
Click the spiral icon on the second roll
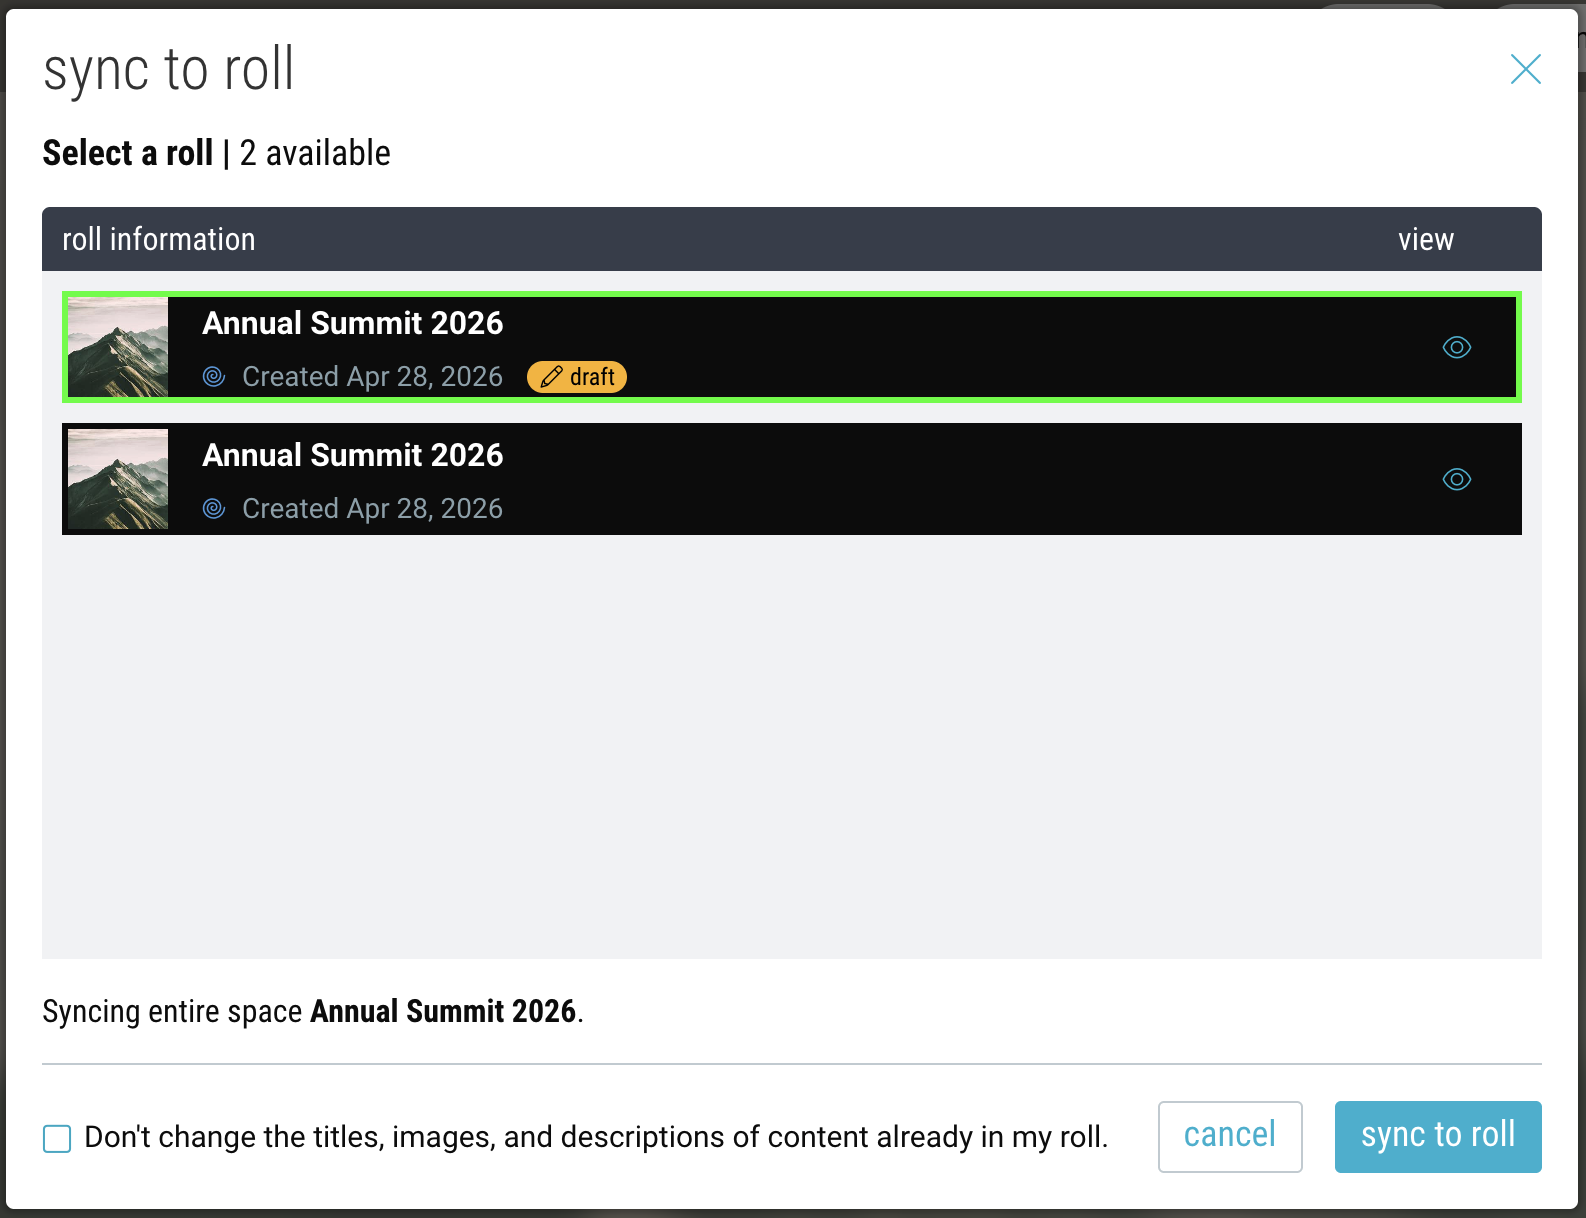pyautogui.click(x=214, y=509)
